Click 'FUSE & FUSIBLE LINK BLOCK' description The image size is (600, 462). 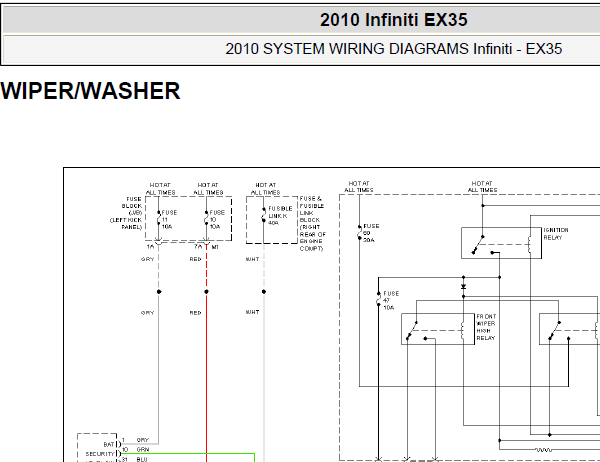(312, 224)
